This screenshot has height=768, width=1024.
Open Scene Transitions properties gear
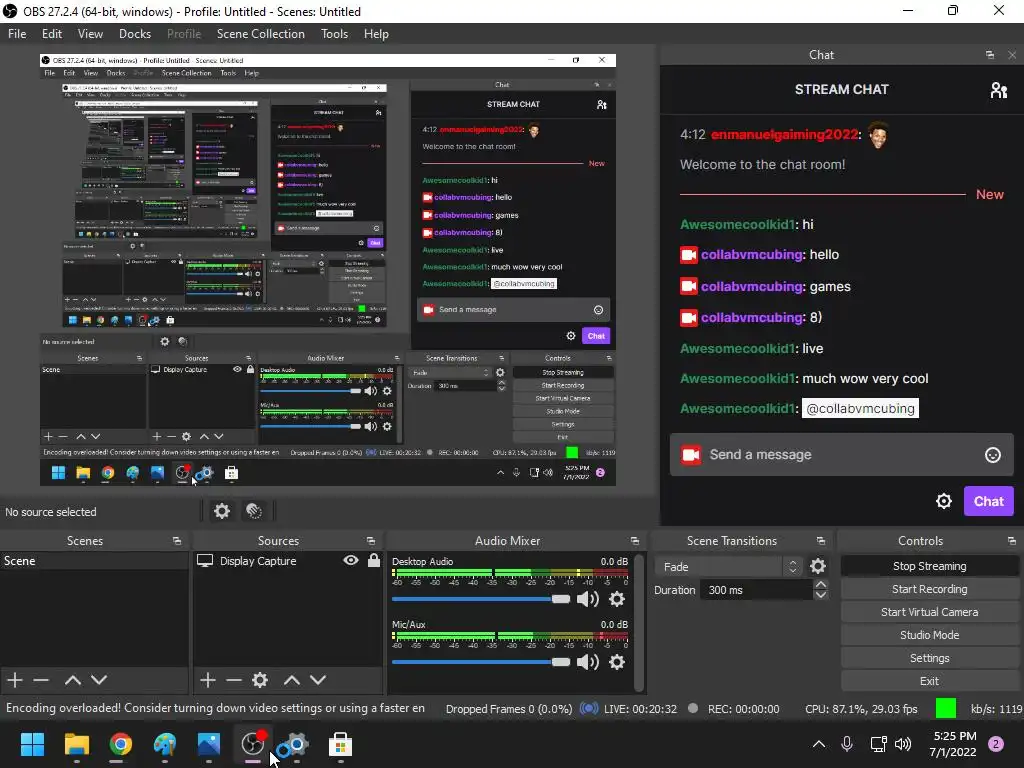[x=818, y=566]
